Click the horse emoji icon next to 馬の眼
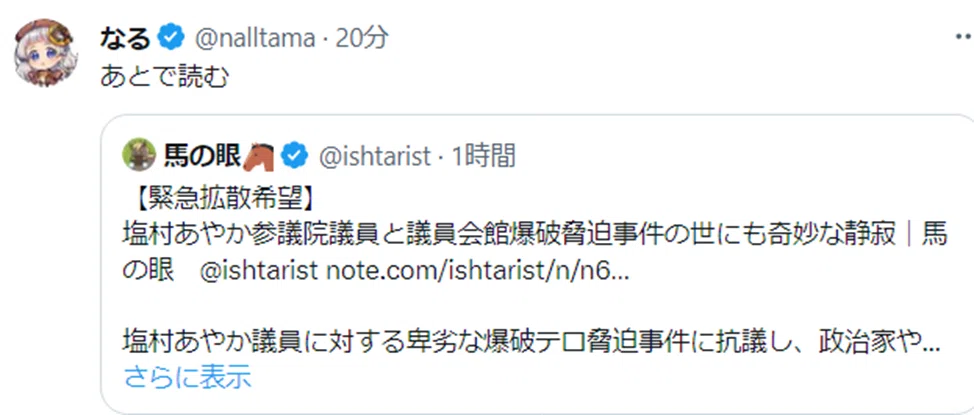Screen dimensions: 974x415 (x=258, y=157)
